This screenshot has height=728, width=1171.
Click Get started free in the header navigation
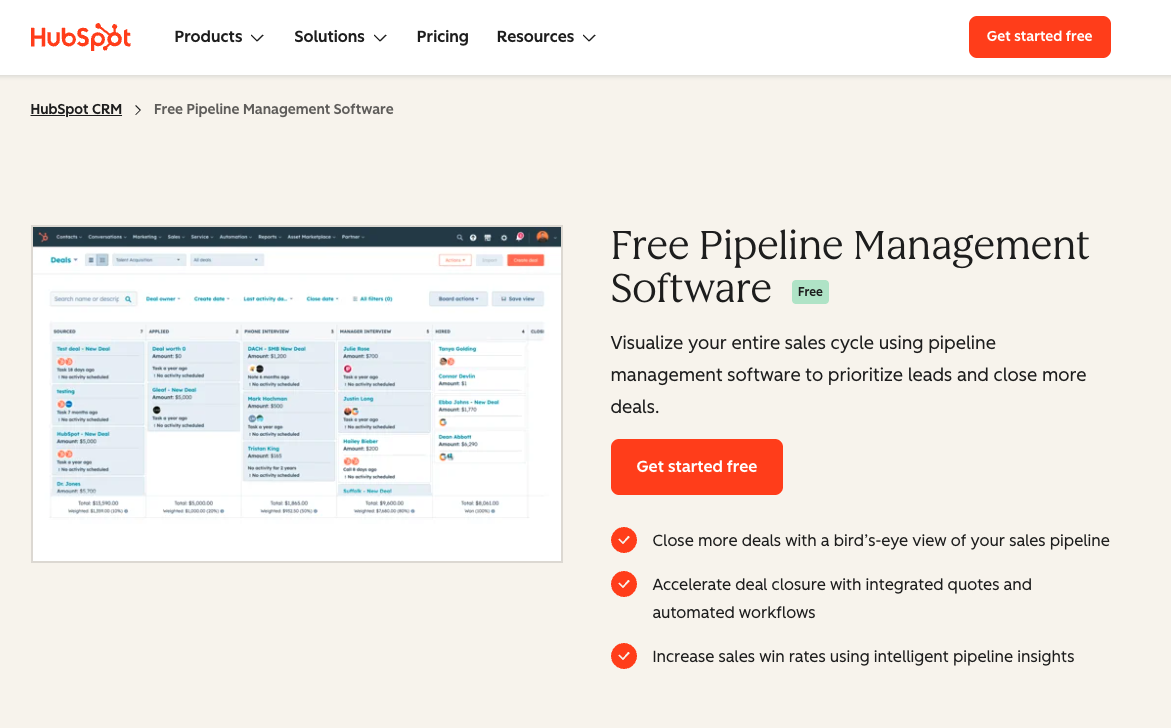(1040, 37)
